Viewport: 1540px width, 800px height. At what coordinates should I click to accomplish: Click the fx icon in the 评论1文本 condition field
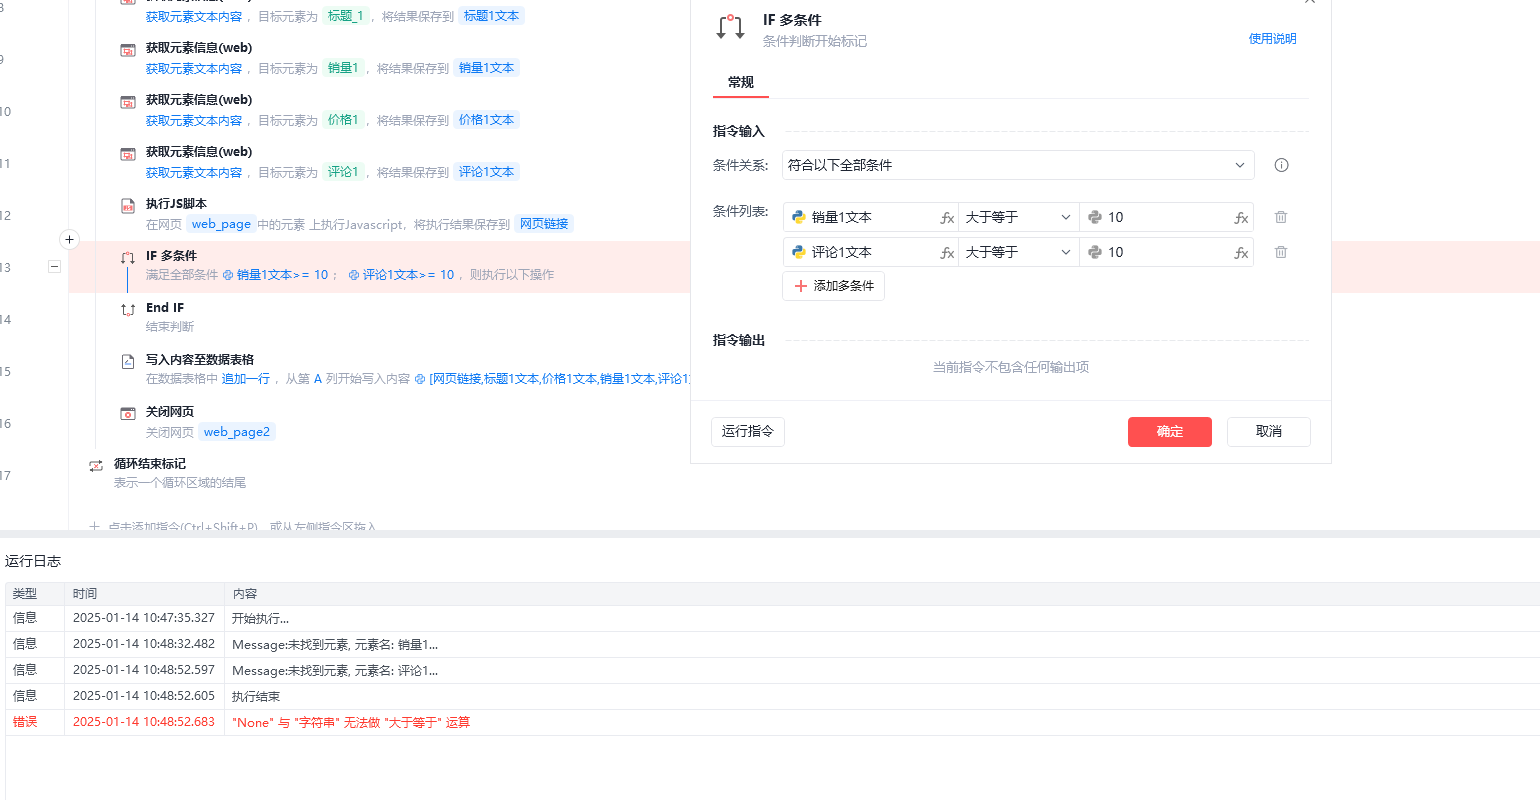pos(947,253)
